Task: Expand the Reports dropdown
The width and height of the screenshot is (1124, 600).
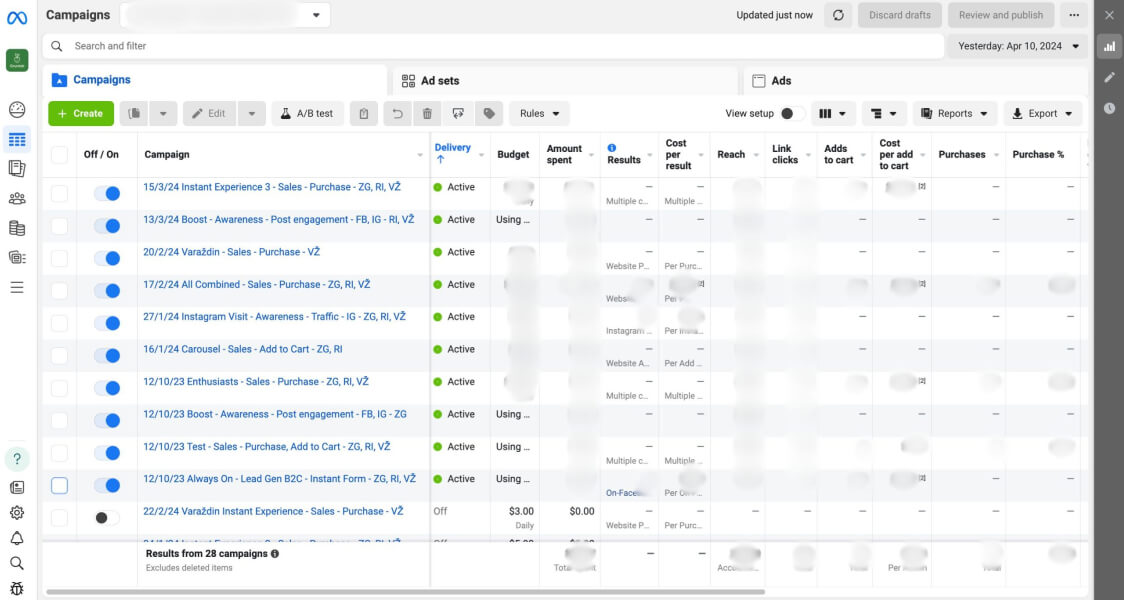Action: (x=955, y=113)
